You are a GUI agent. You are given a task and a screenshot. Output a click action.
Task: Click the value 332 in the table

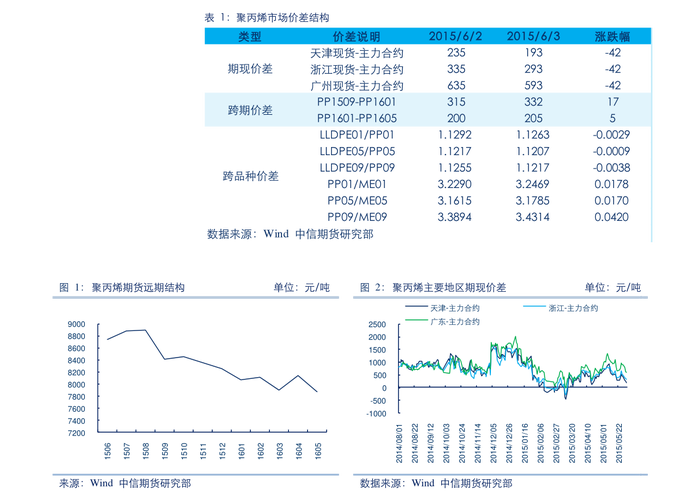point(533,102)
